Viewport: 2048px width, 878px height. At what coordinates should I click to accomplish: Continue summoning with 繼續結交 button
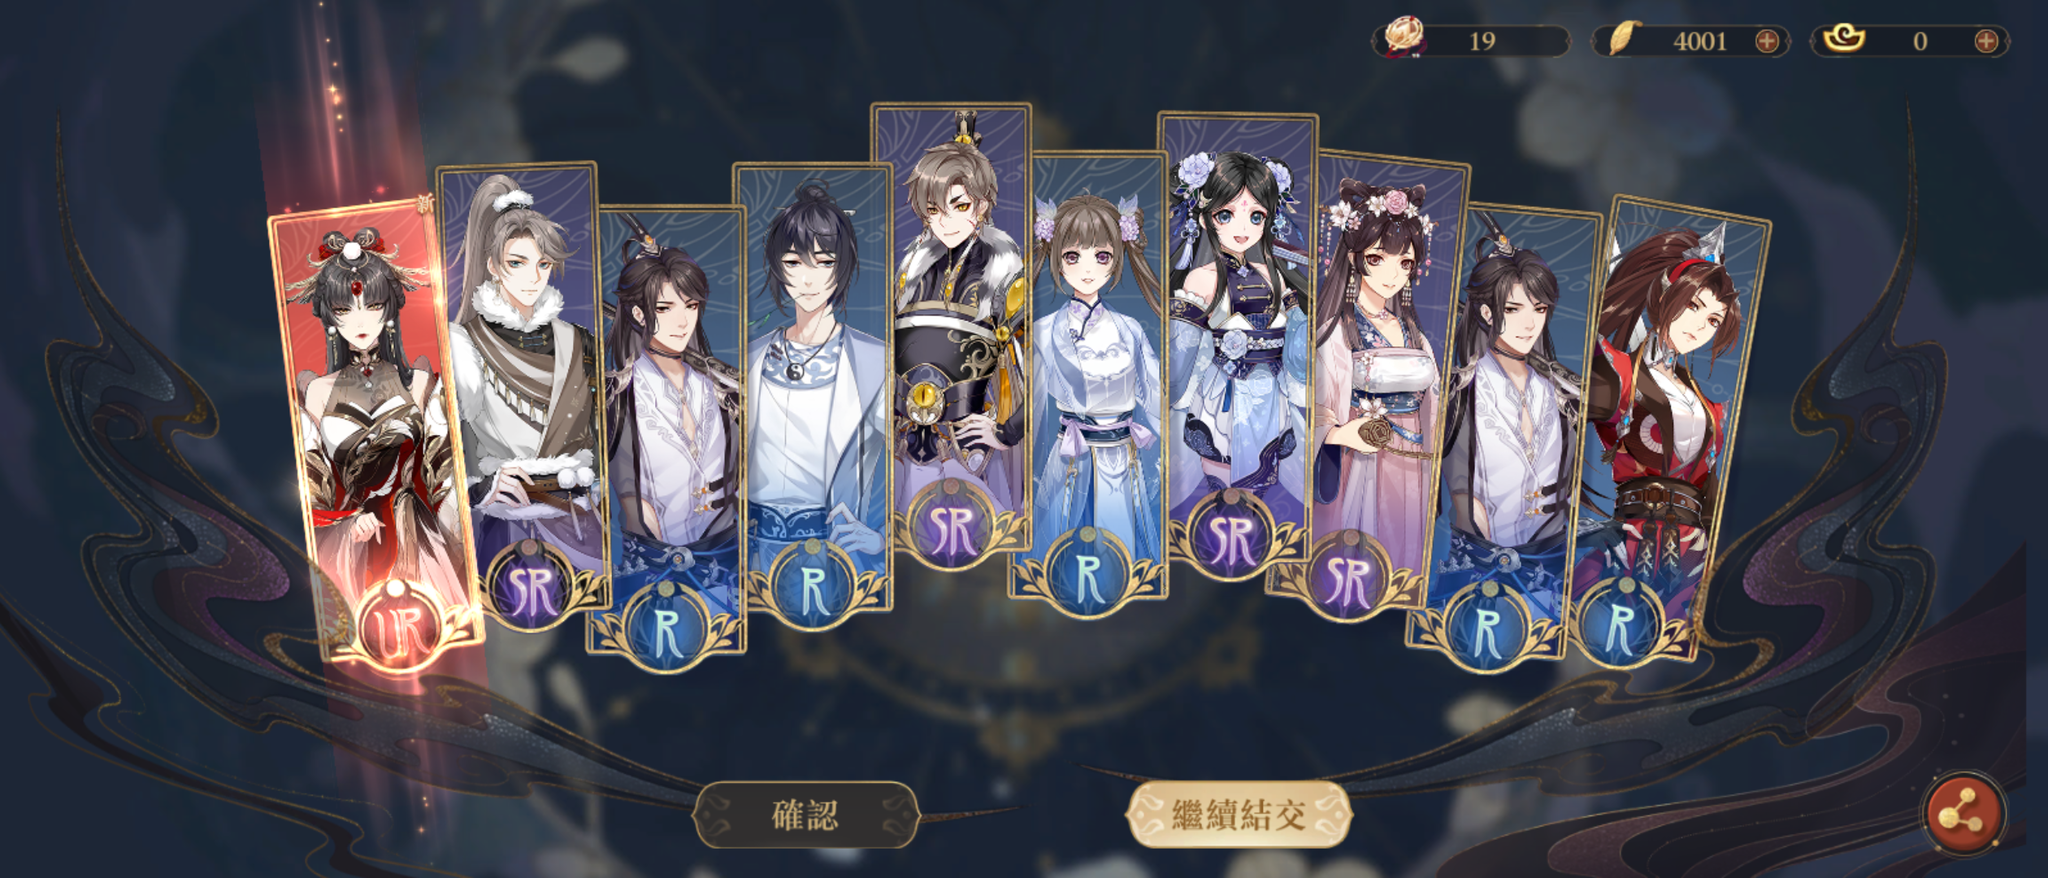1239,815
